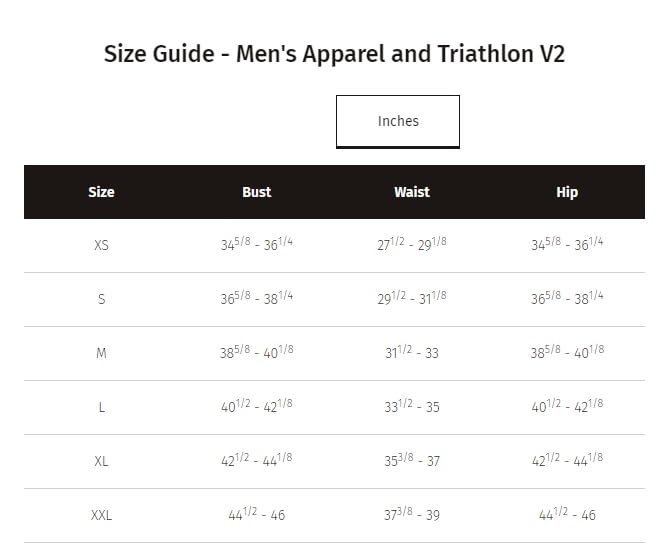Select the XXL size row label
The height and width of the screenshot is (552, 667).
pos(101,515)
